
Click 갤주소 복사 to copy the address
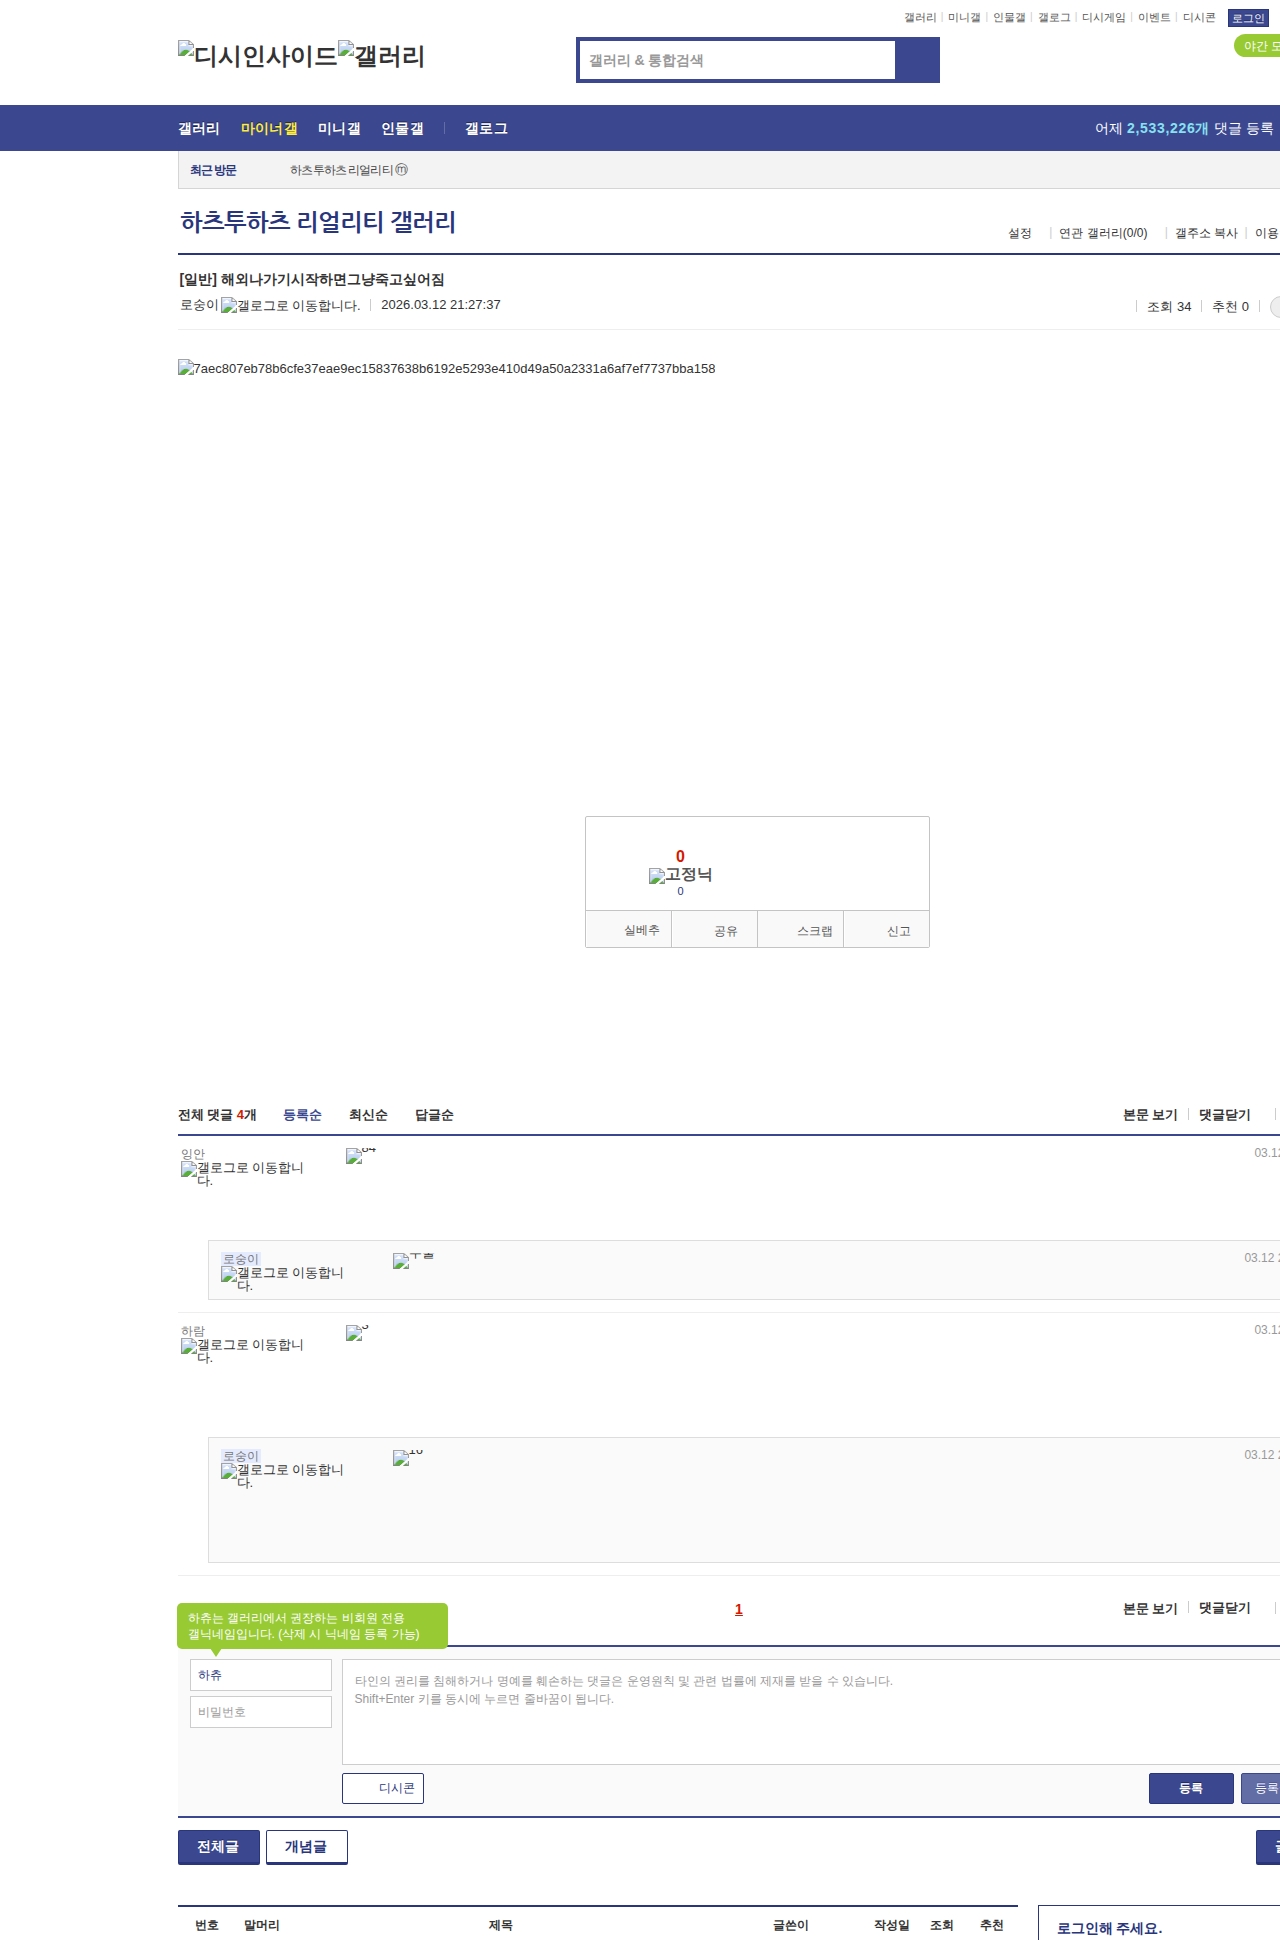pyautogui.click(x=1206, y=233)
